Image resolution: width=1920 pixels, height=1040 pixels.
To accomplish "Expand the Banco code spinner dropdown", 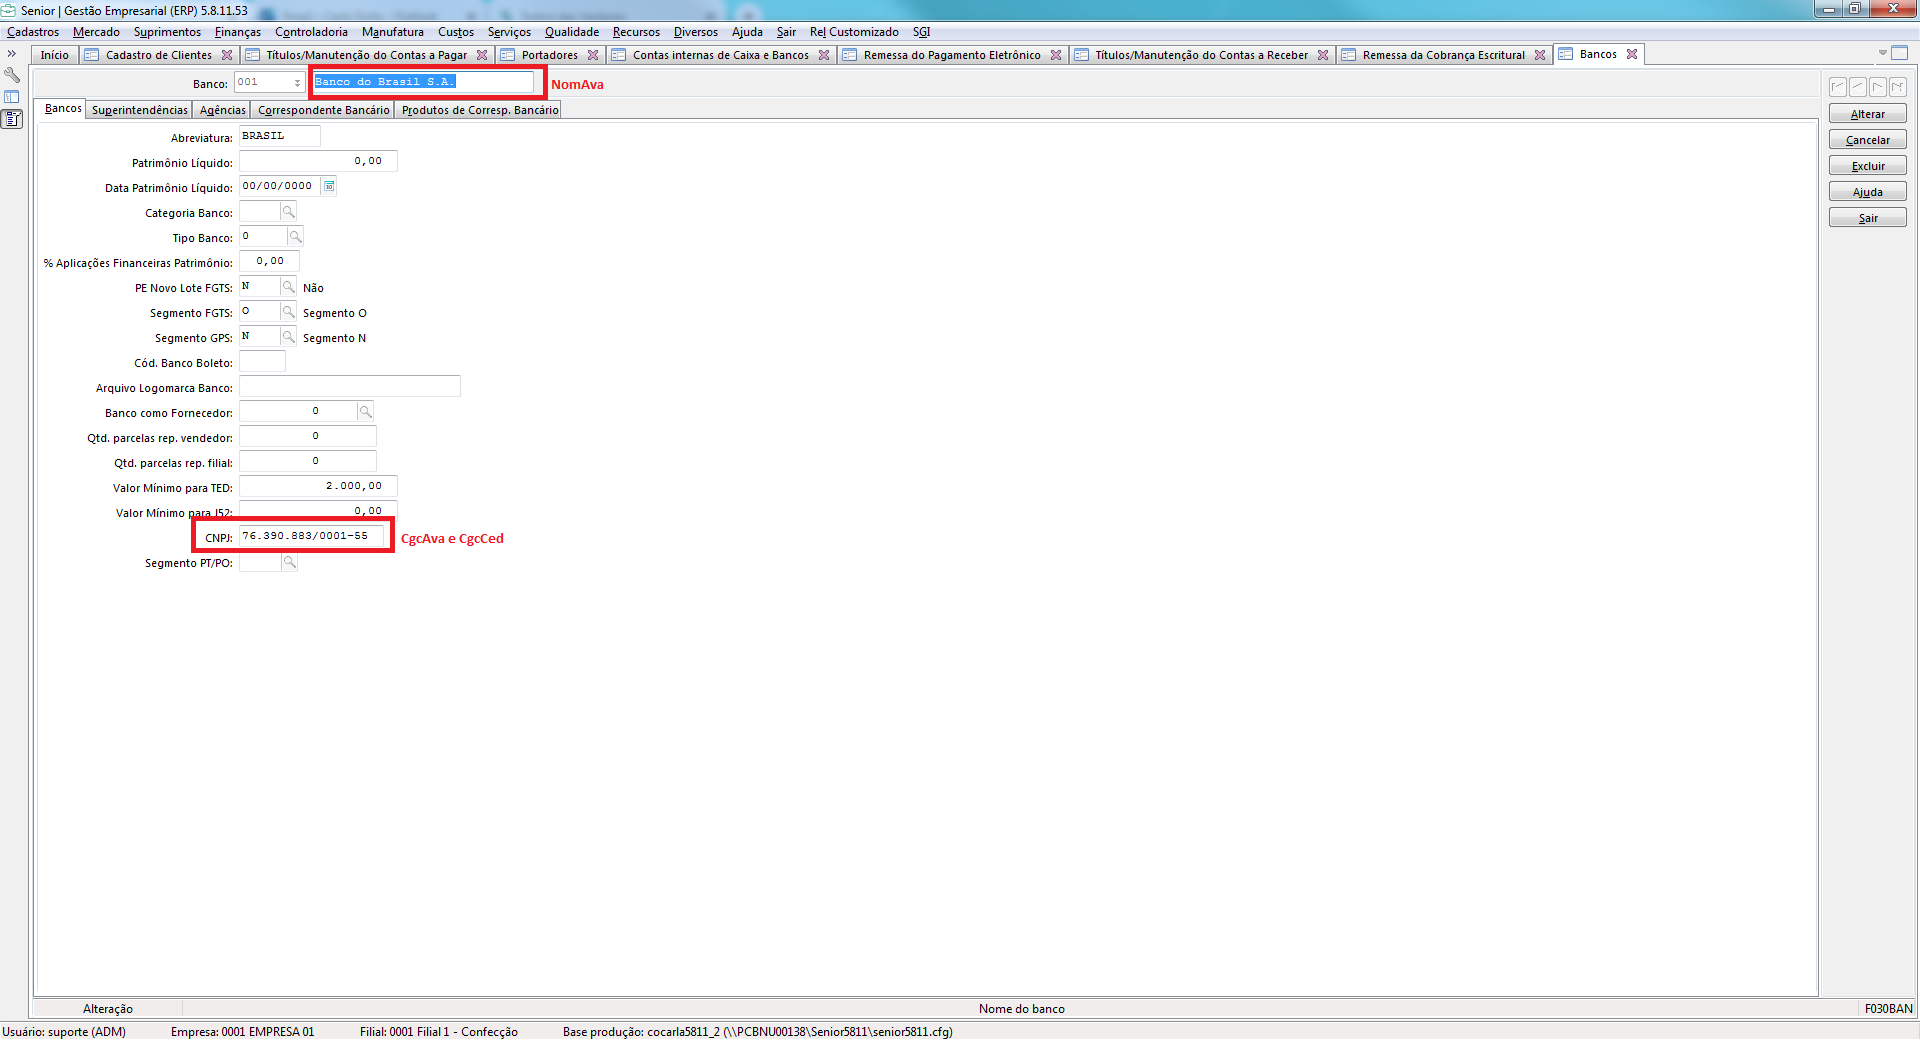I will click(x=297, y=83).
